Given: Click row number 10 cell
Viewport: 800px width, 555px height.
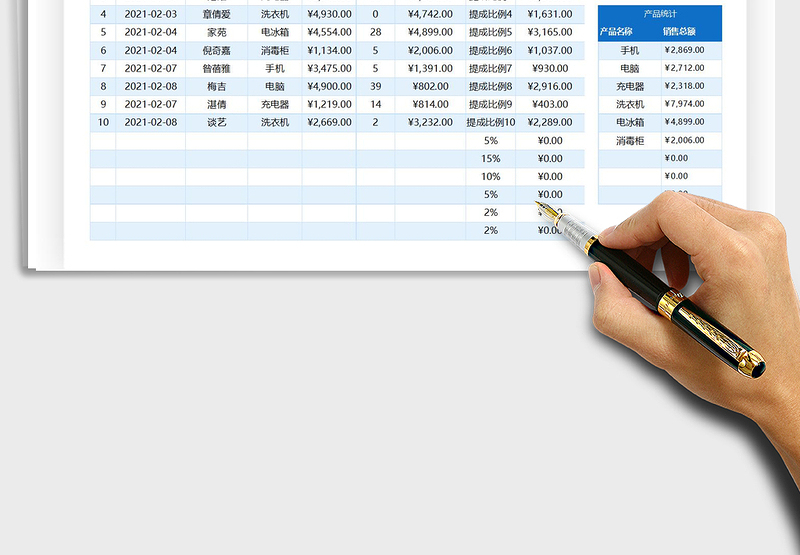Looking at the screenshot, I should (x=103, y=122).
